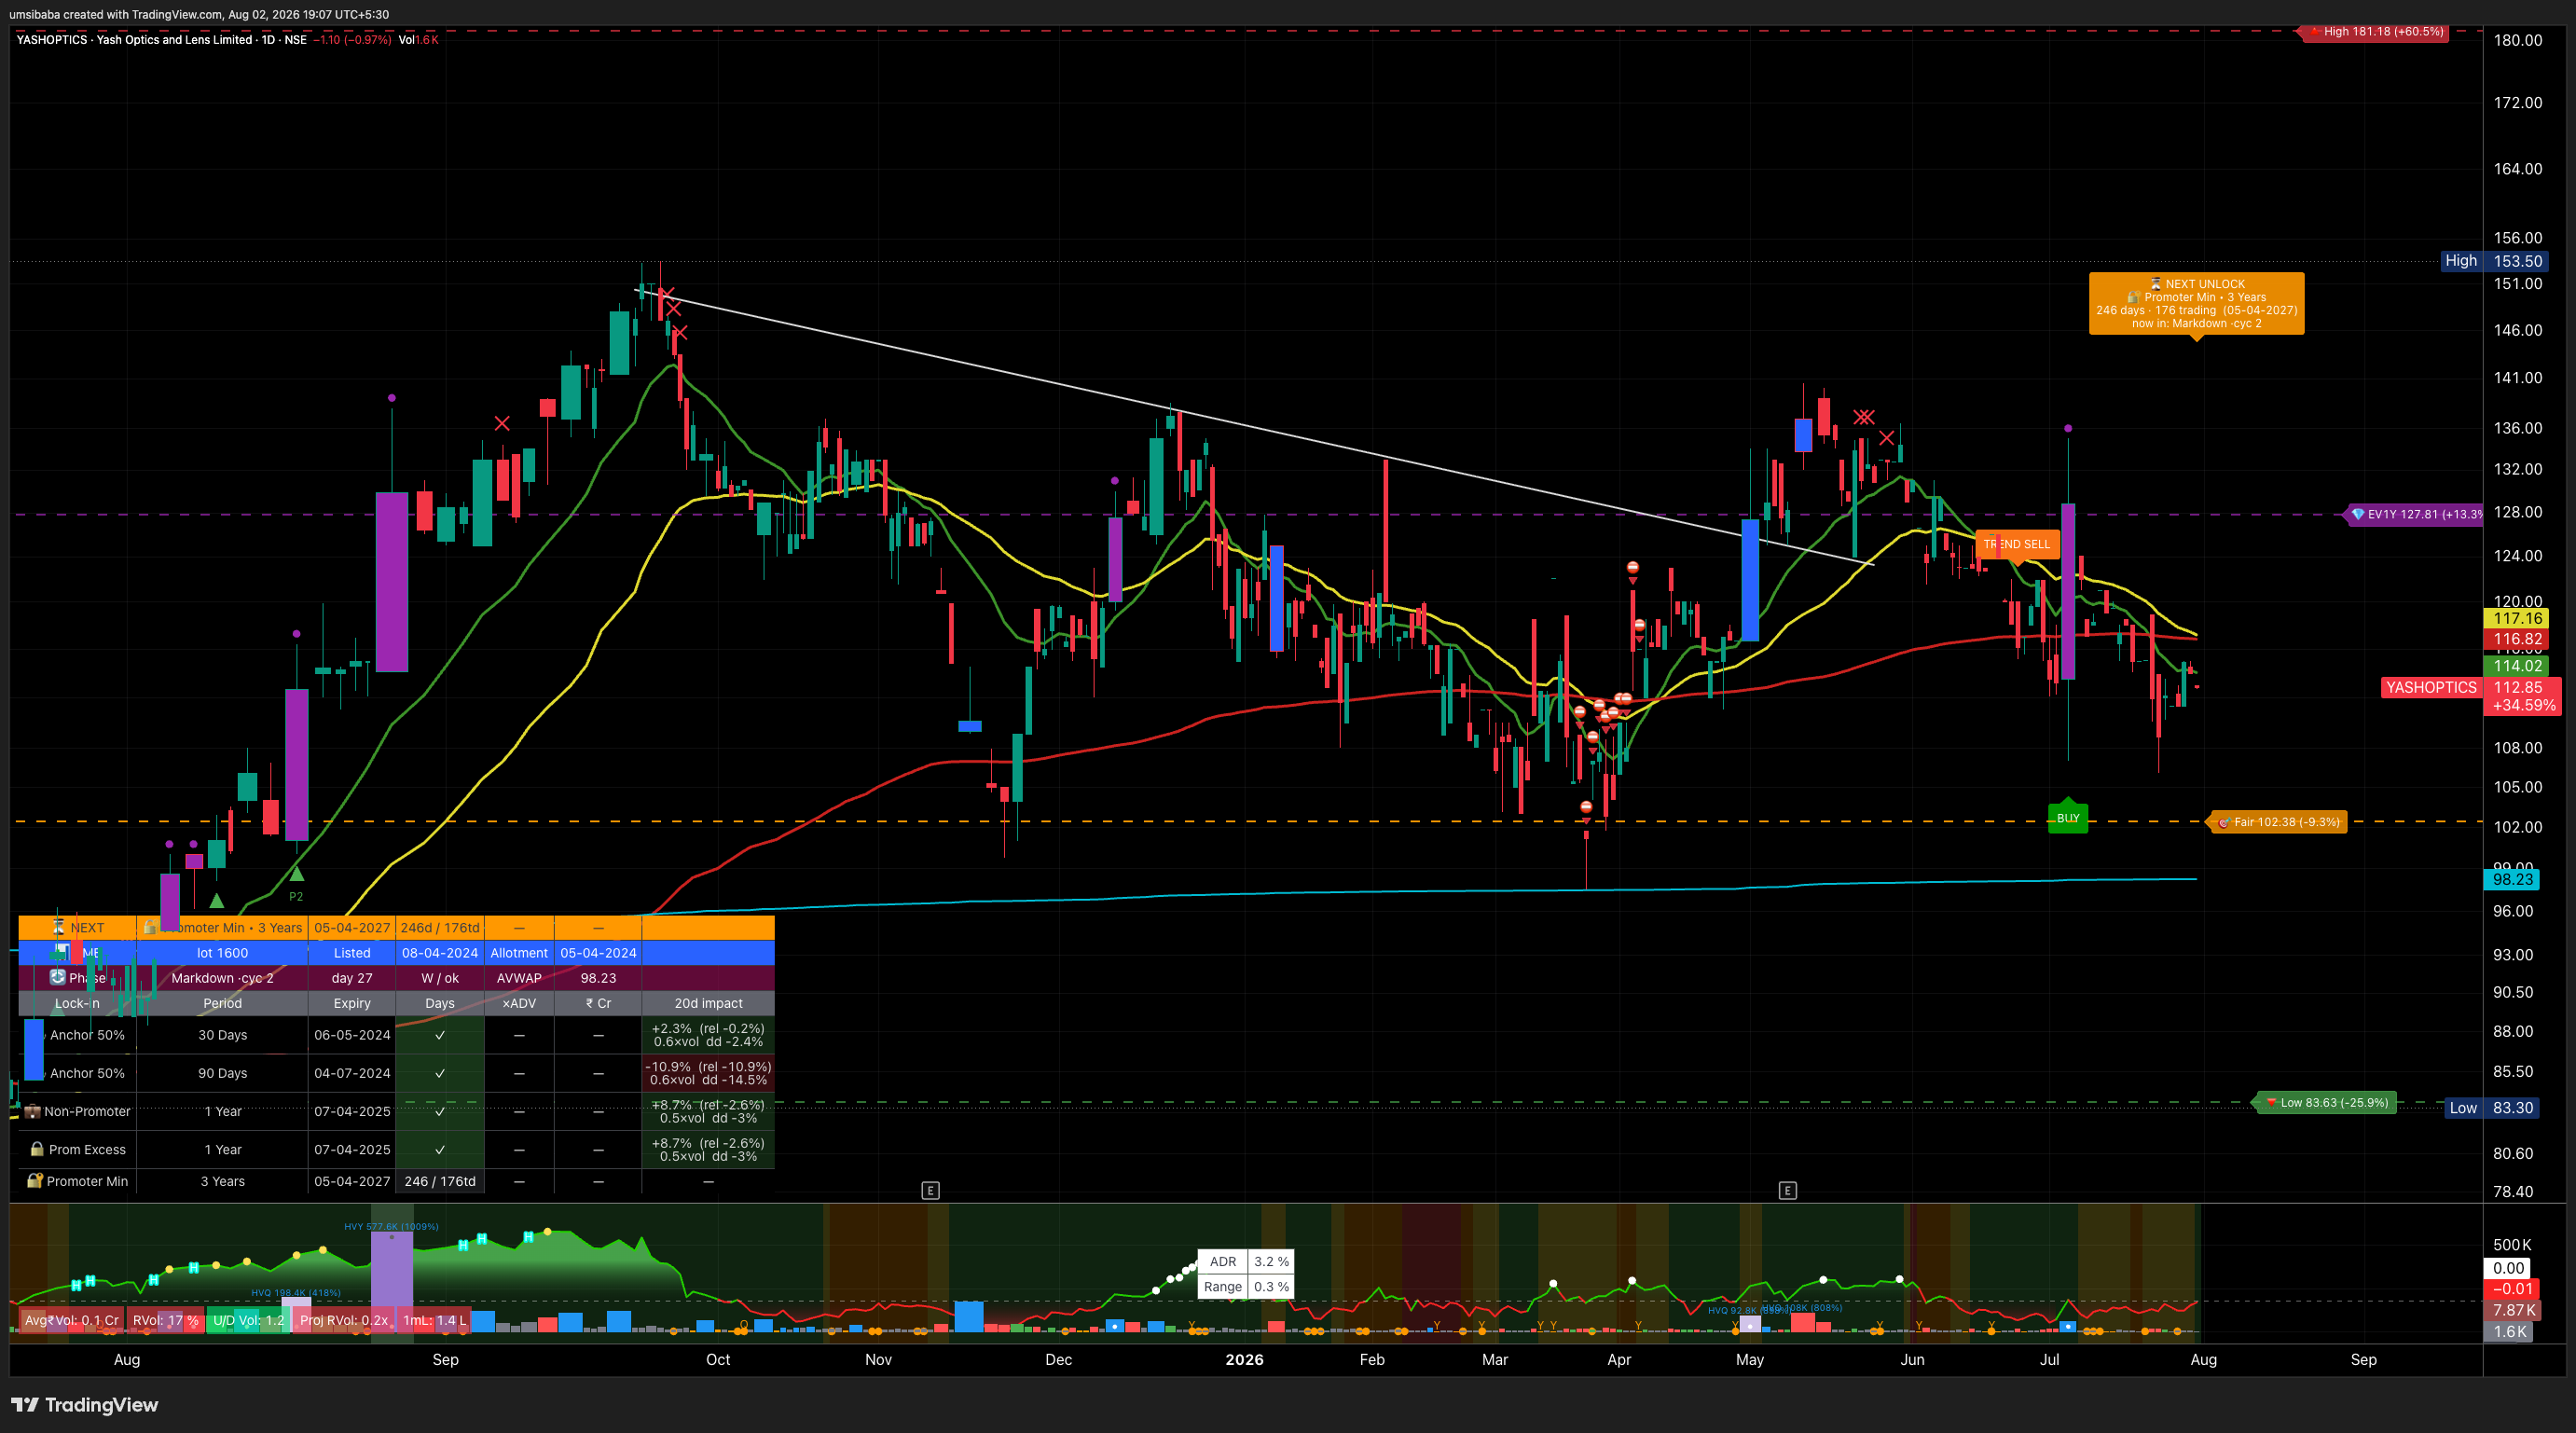Open the earnings E marker in May
Viewport: 2576px width, 1433px height.
pyautogui.click(x=1787, y=1190)
